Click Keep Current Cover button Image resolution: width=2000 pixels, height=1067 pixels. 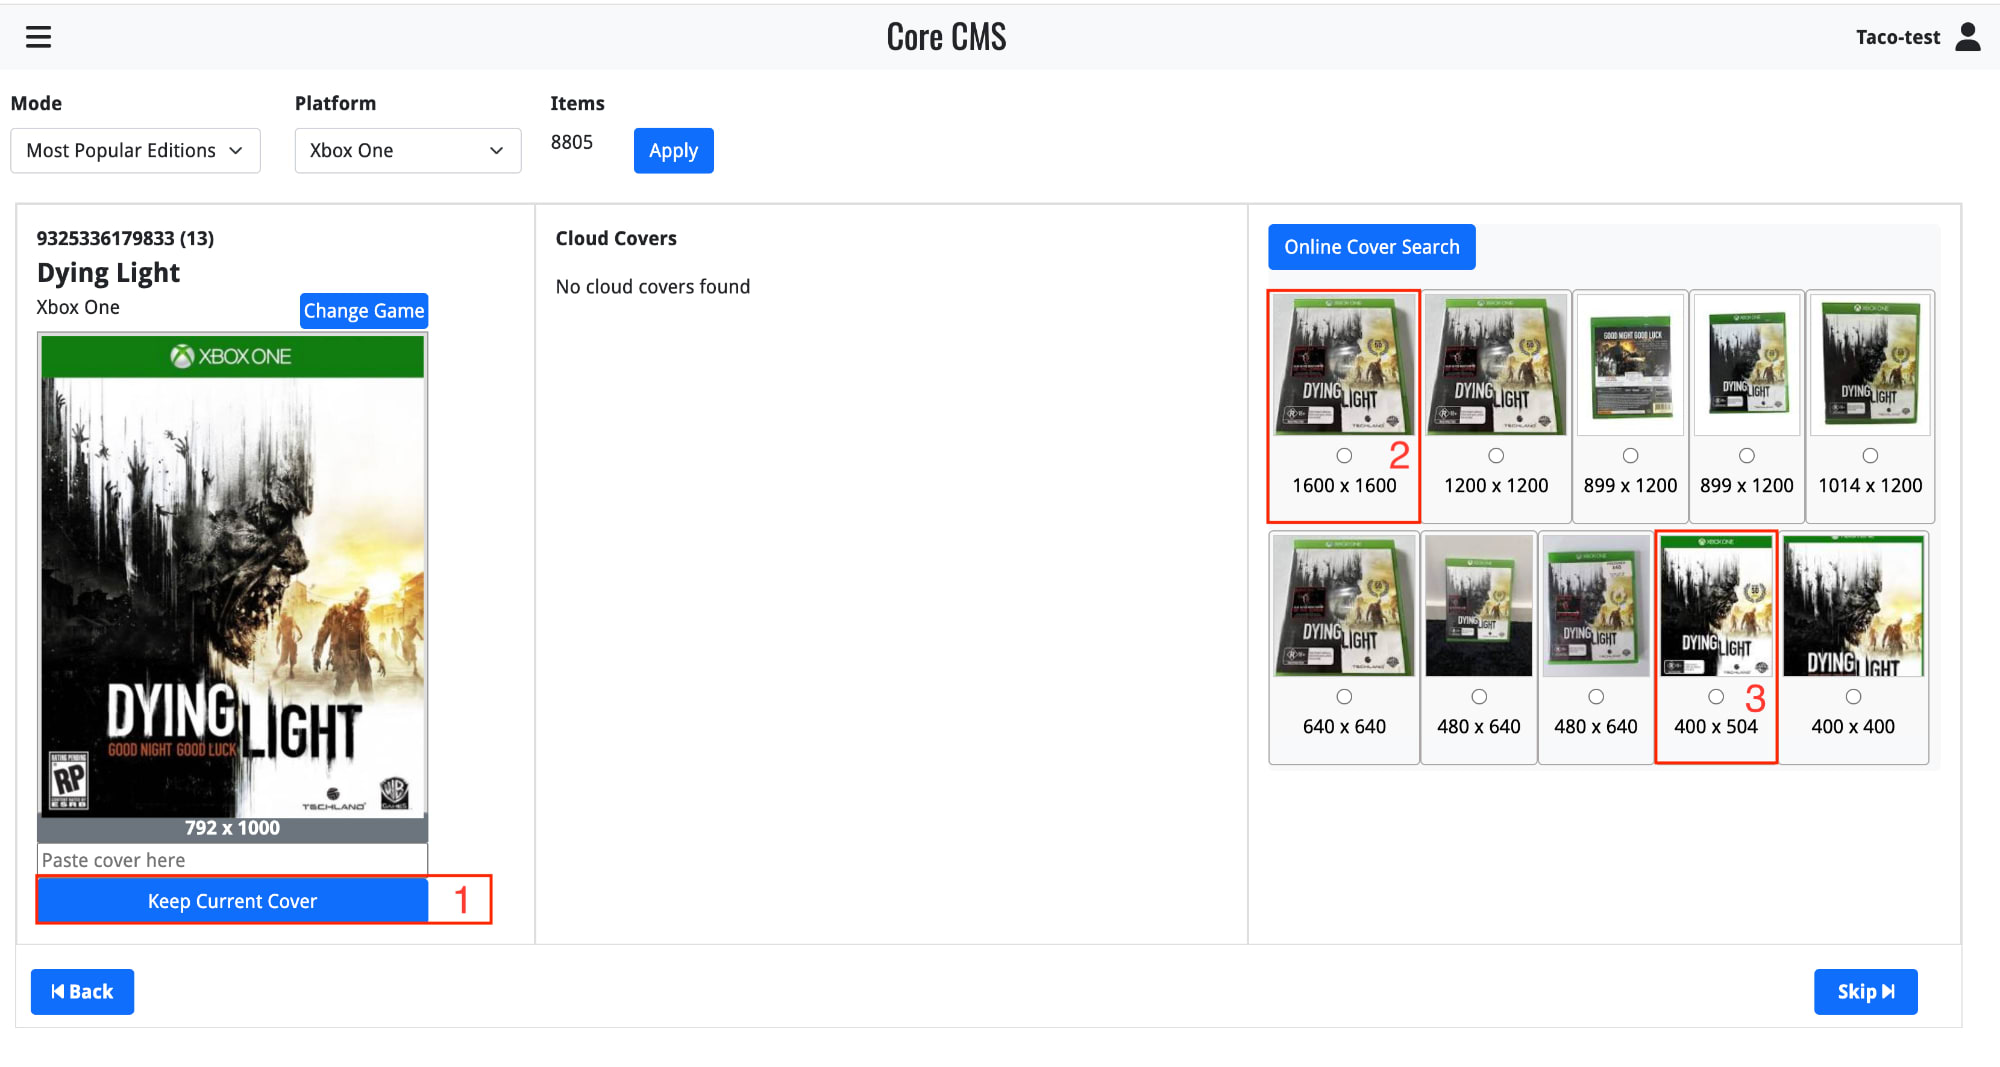(x=232, y=901)
